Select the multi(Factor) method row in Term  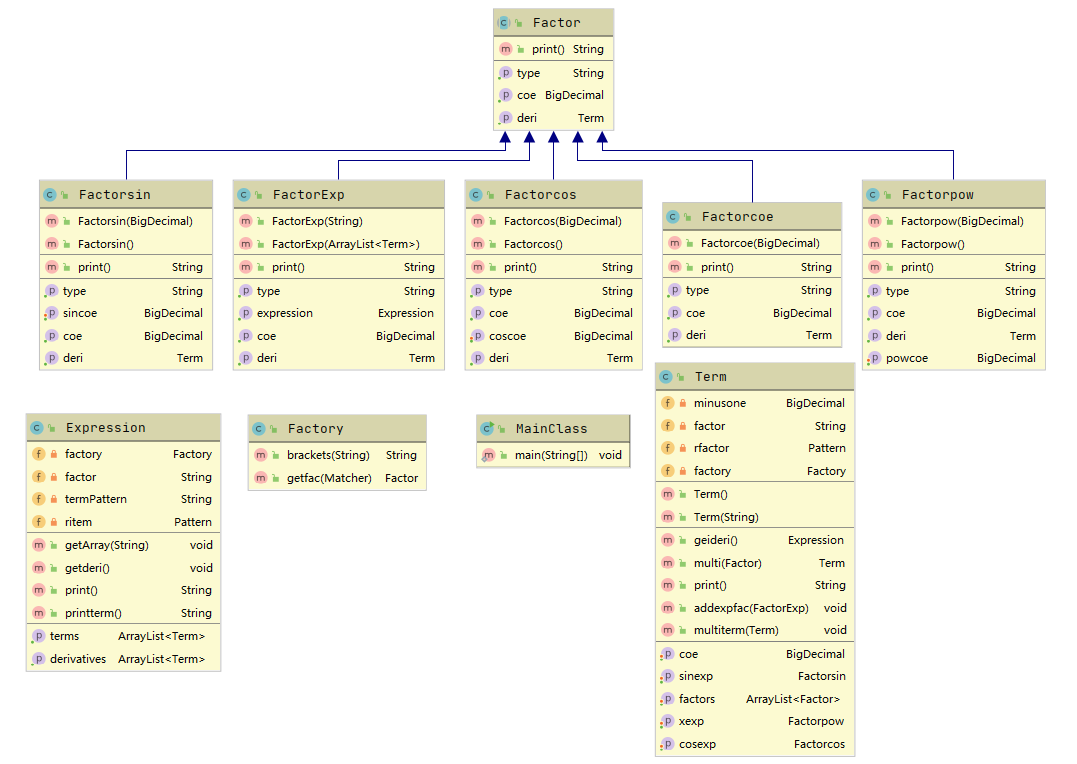tap(755, 563)
